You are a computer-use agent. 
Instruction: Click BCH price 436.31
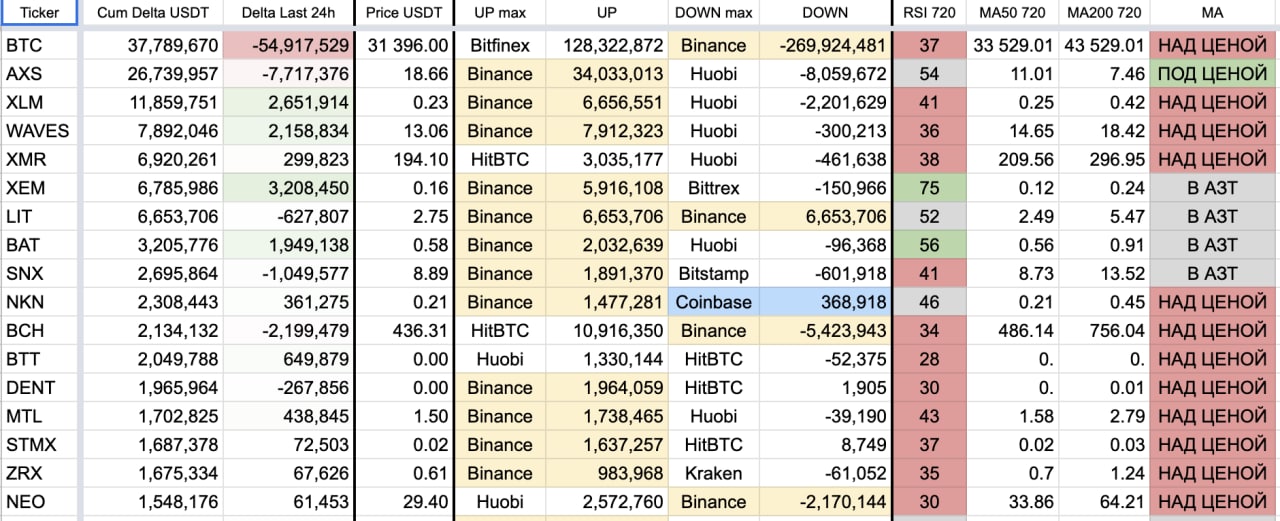pos(403,331)
